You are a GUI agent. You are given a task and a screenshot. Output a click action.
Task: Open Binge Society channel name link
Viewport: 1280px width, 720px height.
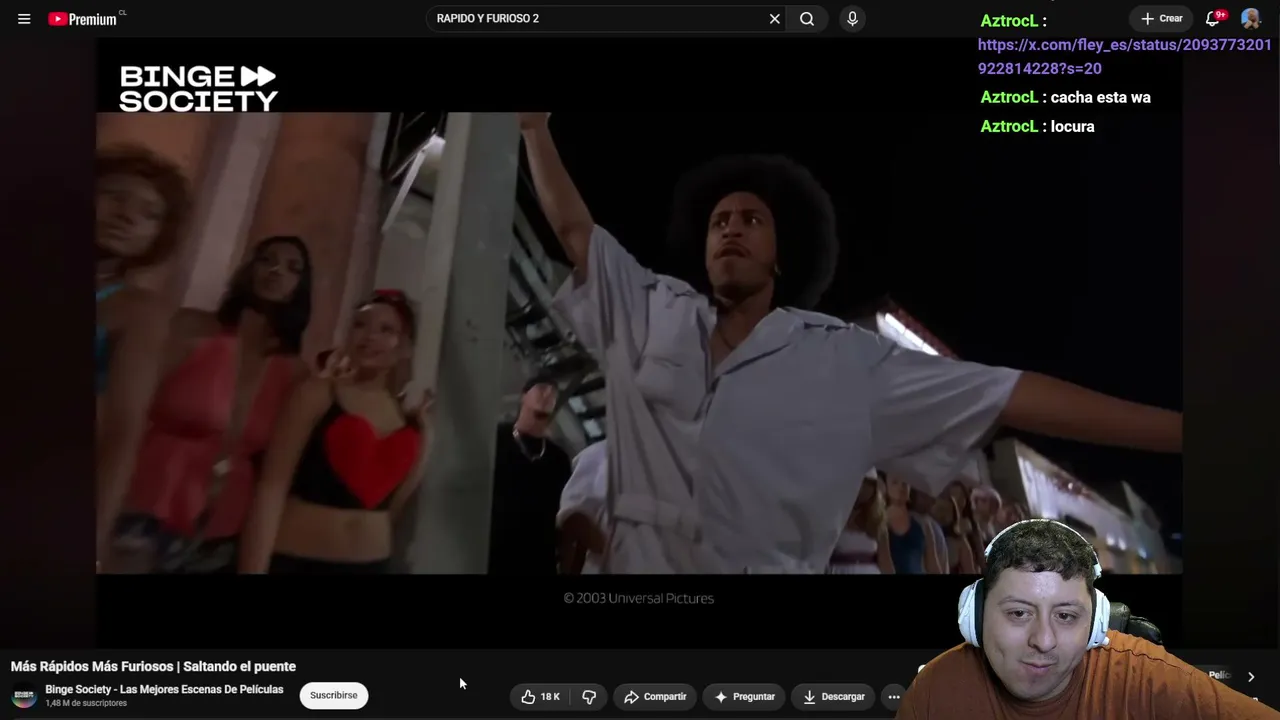[164, 690]
